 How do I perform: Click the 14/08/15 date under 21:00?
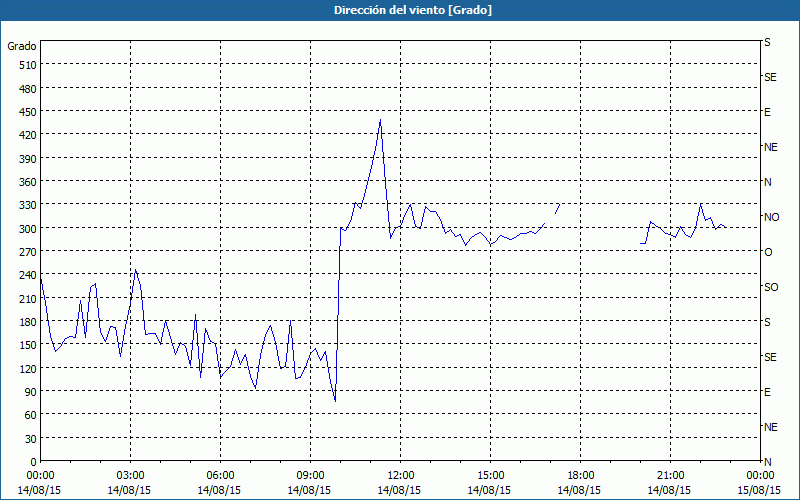coord(669,490)
